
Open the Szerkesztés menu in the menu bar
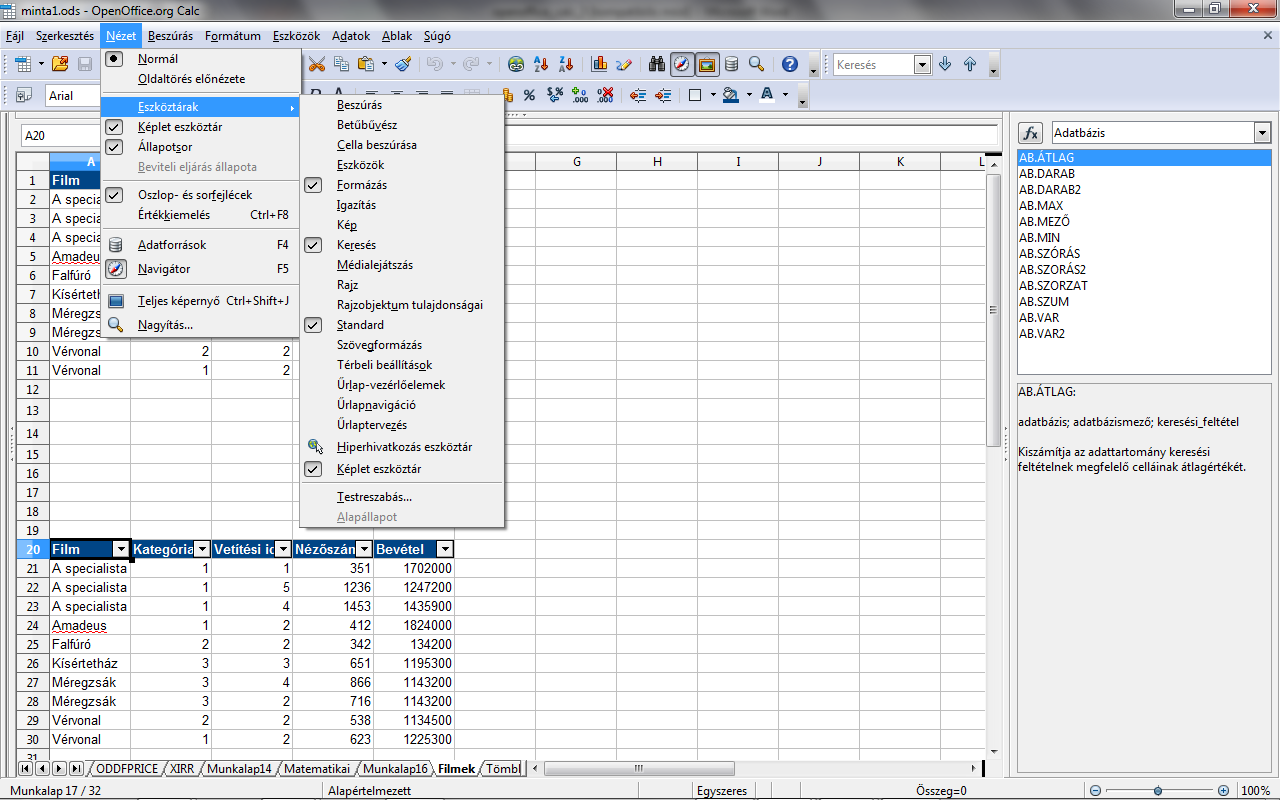tap(65, 36)
